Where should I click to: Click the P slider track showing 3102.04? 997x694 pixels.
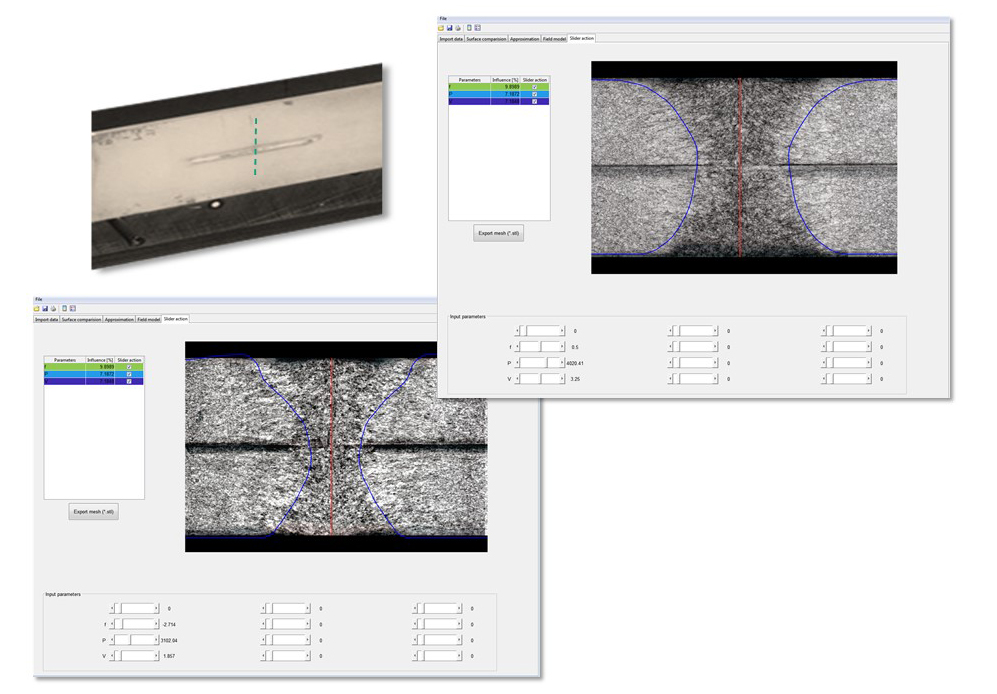[x=135, y=640]
